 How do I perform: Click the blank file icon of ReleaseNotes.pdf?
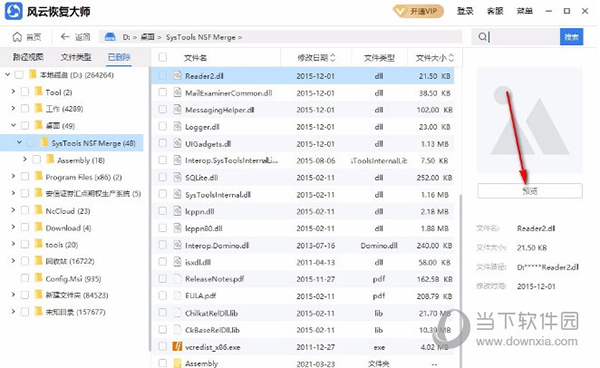(x=177, y=279)
